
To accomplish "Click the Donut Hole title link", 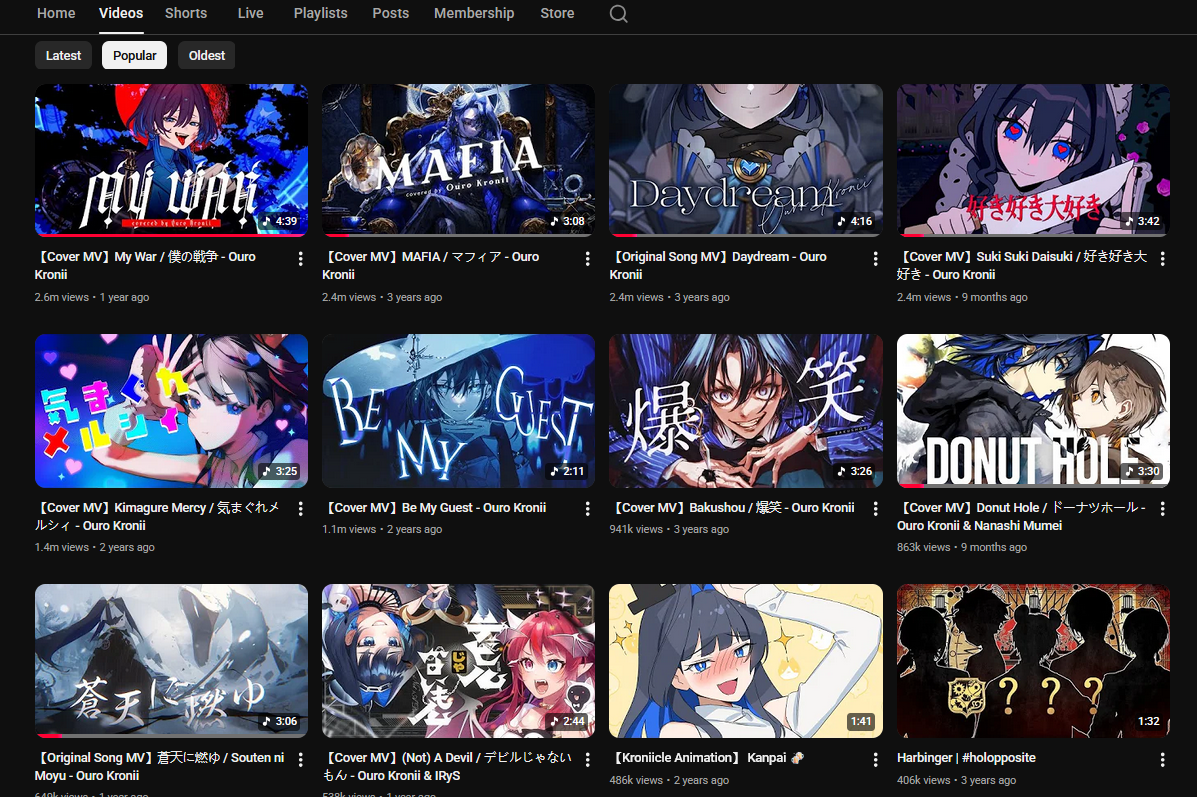I will [x=1021, y=516].
